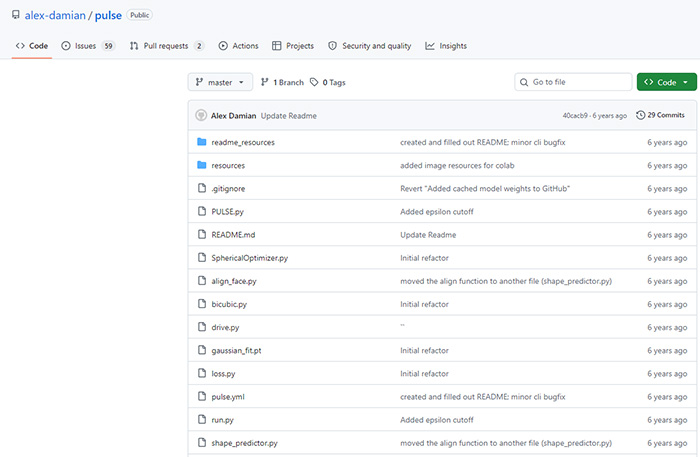The width and height of the screenshot is (700, 457).
Task: View the 0 Tags link
Action: point(328,82)
